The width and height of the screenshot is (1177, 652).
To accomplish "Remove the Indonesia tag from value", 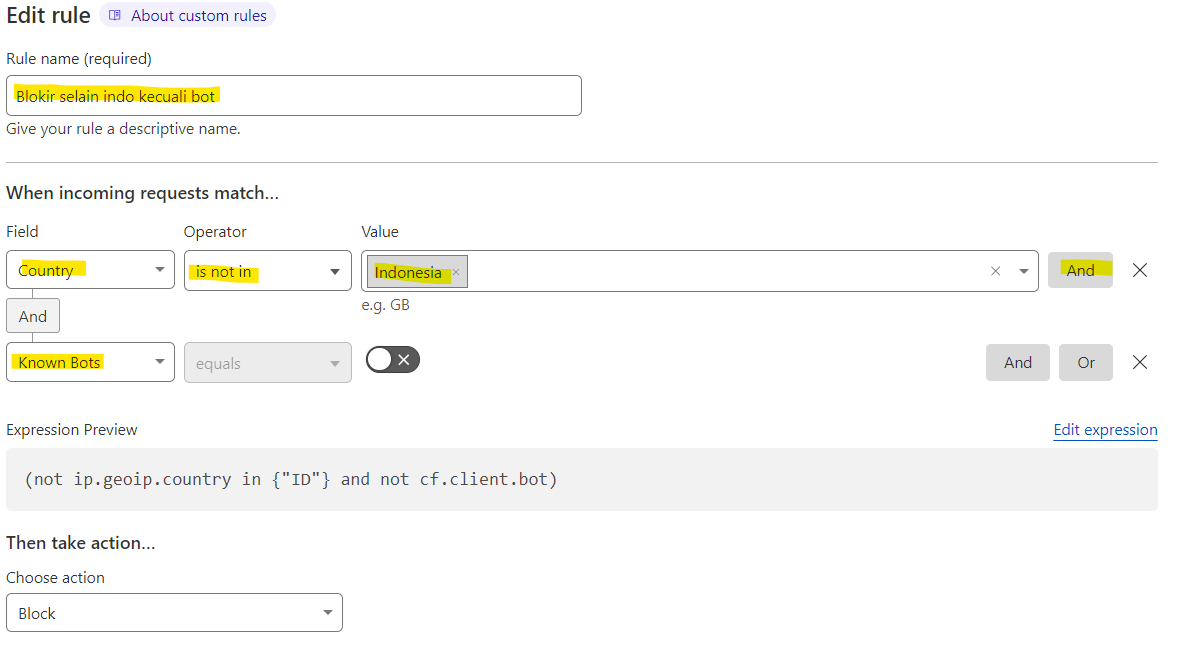I will (456, 272).
